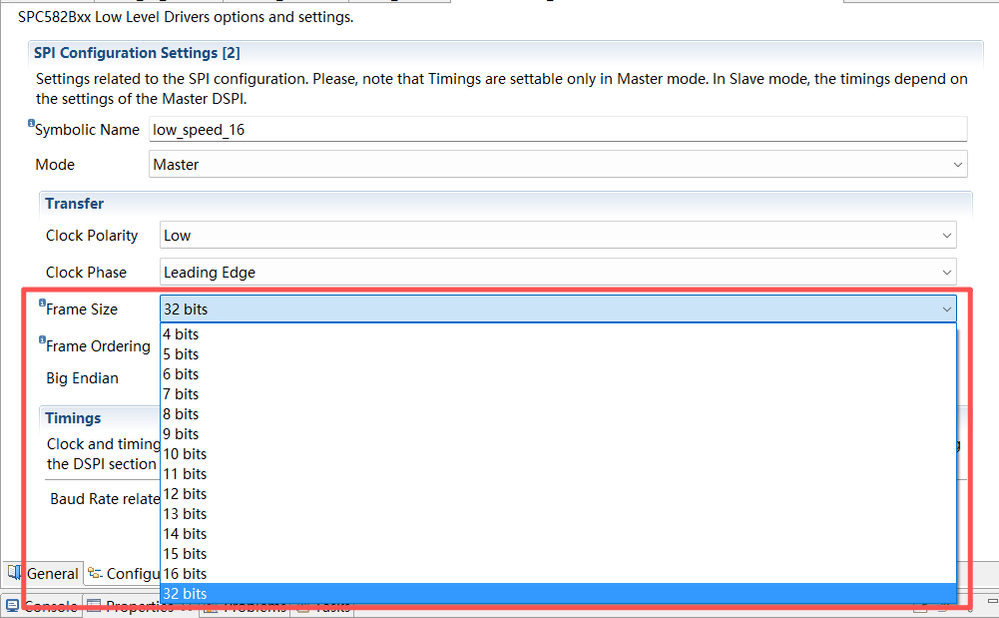The width and height of the screenshot is (999, 618).
Task: Click the Big Endian label
Action: point(82,378)
